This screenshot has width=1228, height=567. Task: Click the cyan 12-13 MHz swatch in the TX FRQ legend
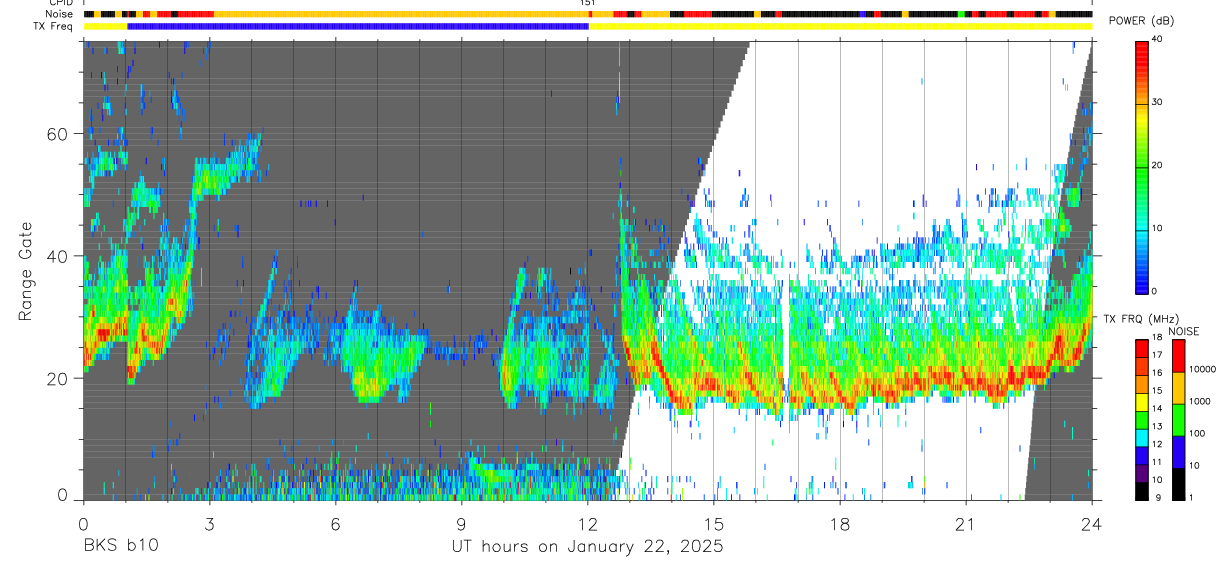1144,436
